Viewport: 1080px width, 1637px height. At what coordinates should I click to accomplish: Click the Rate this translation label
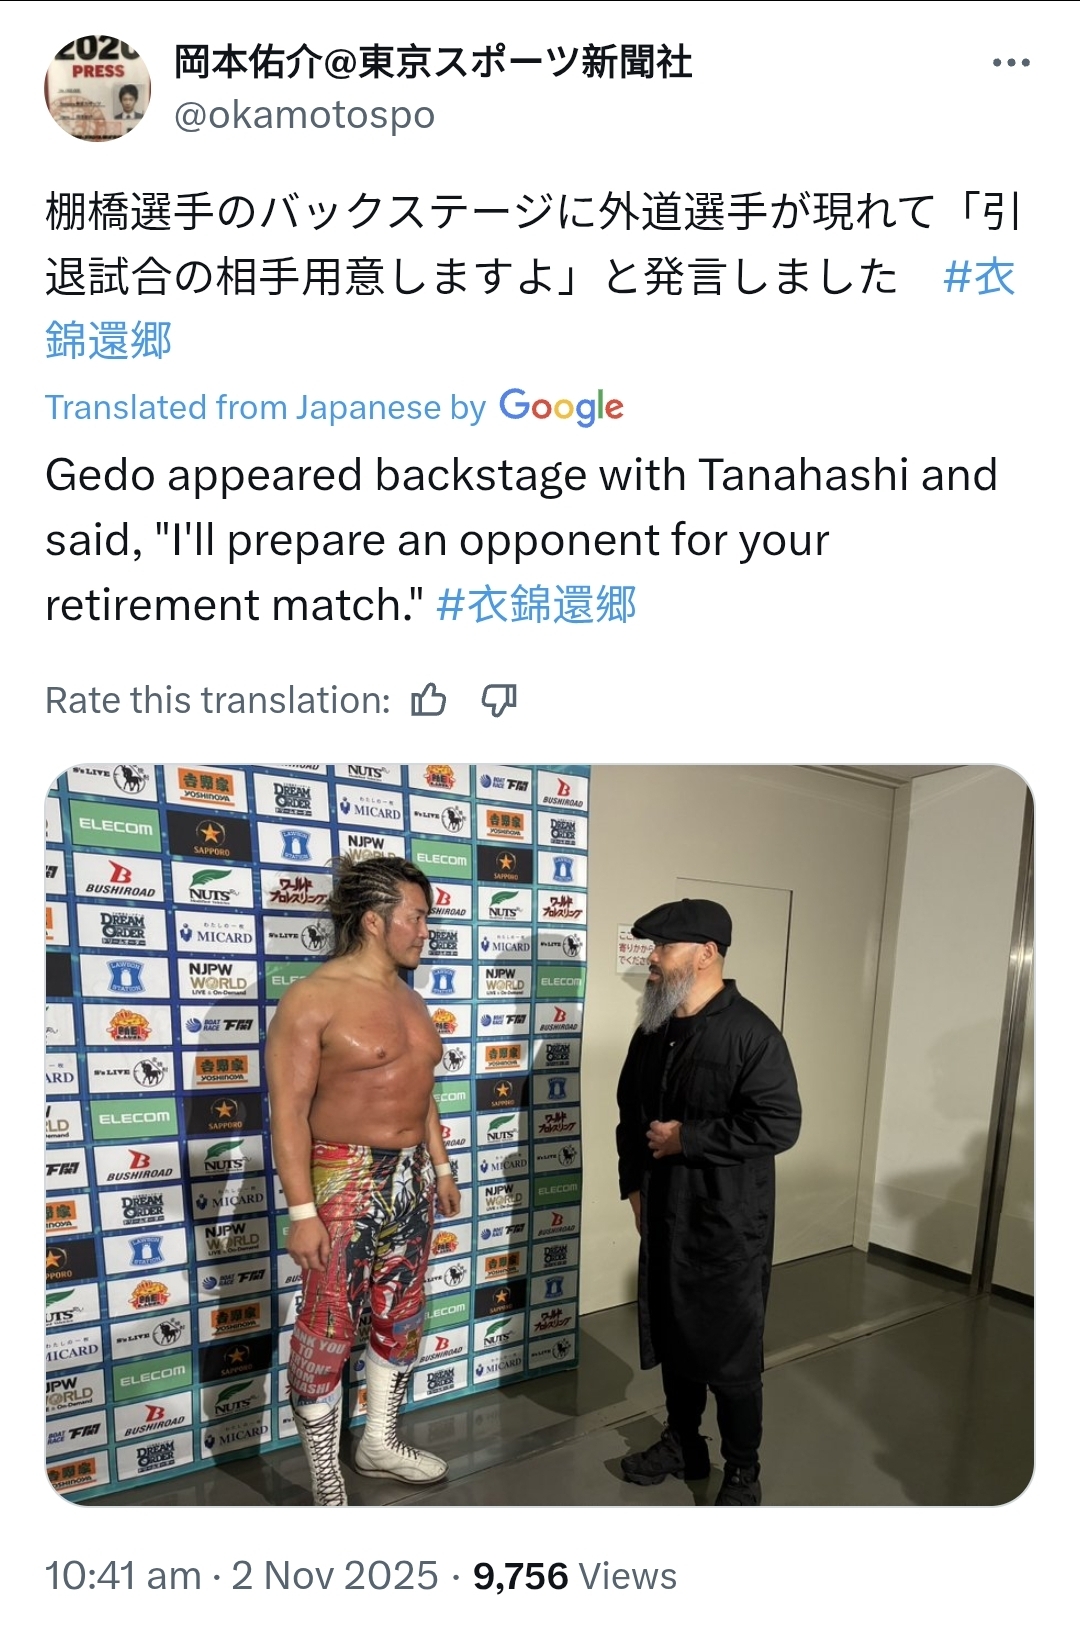coord(218,700)
